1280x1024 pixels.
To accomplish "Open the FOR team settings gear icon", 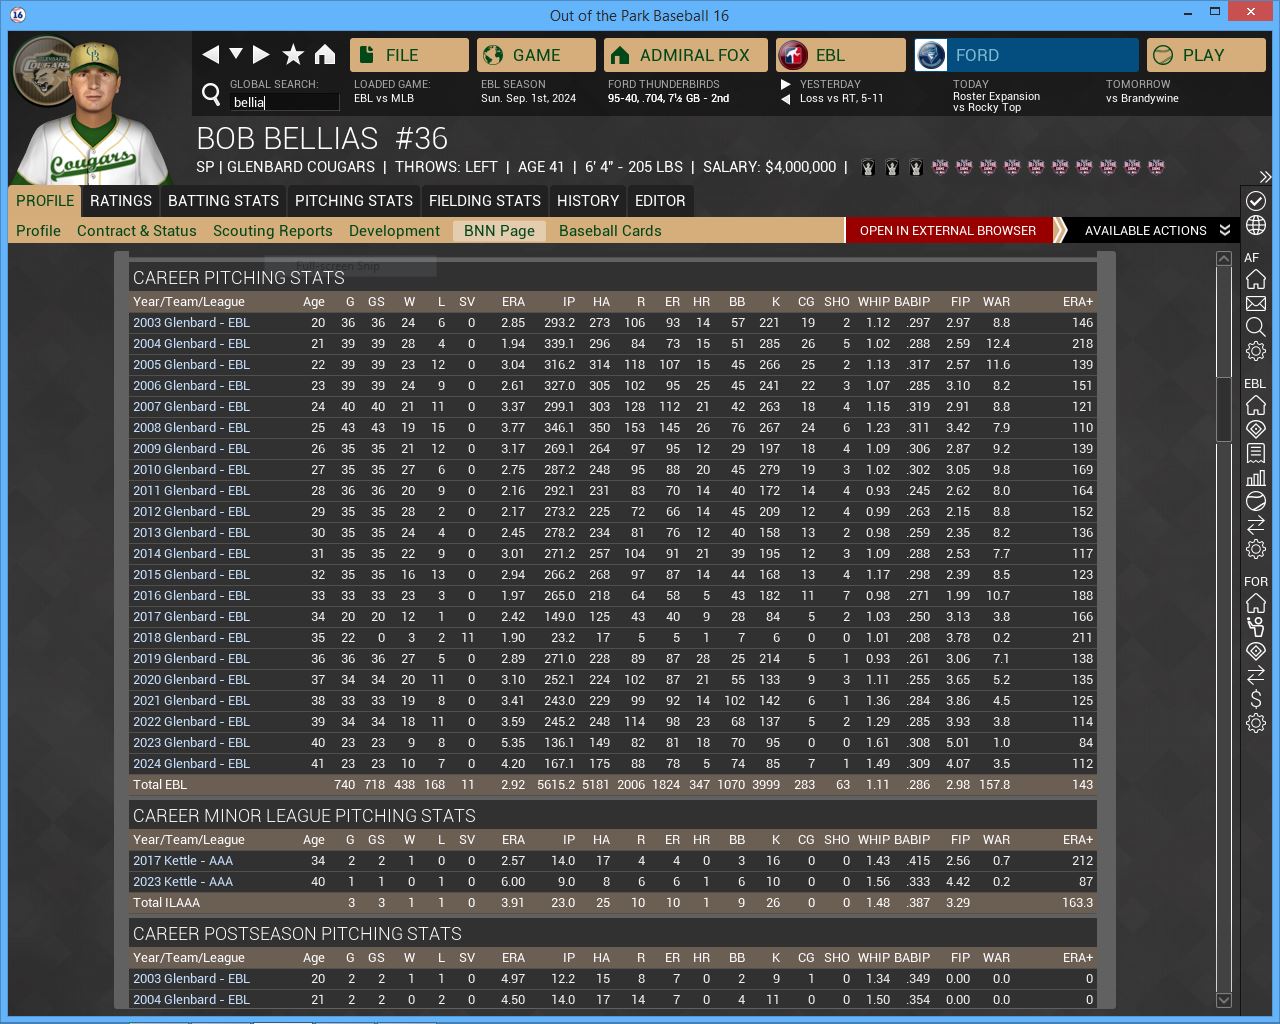I will tap(1256, 723).
